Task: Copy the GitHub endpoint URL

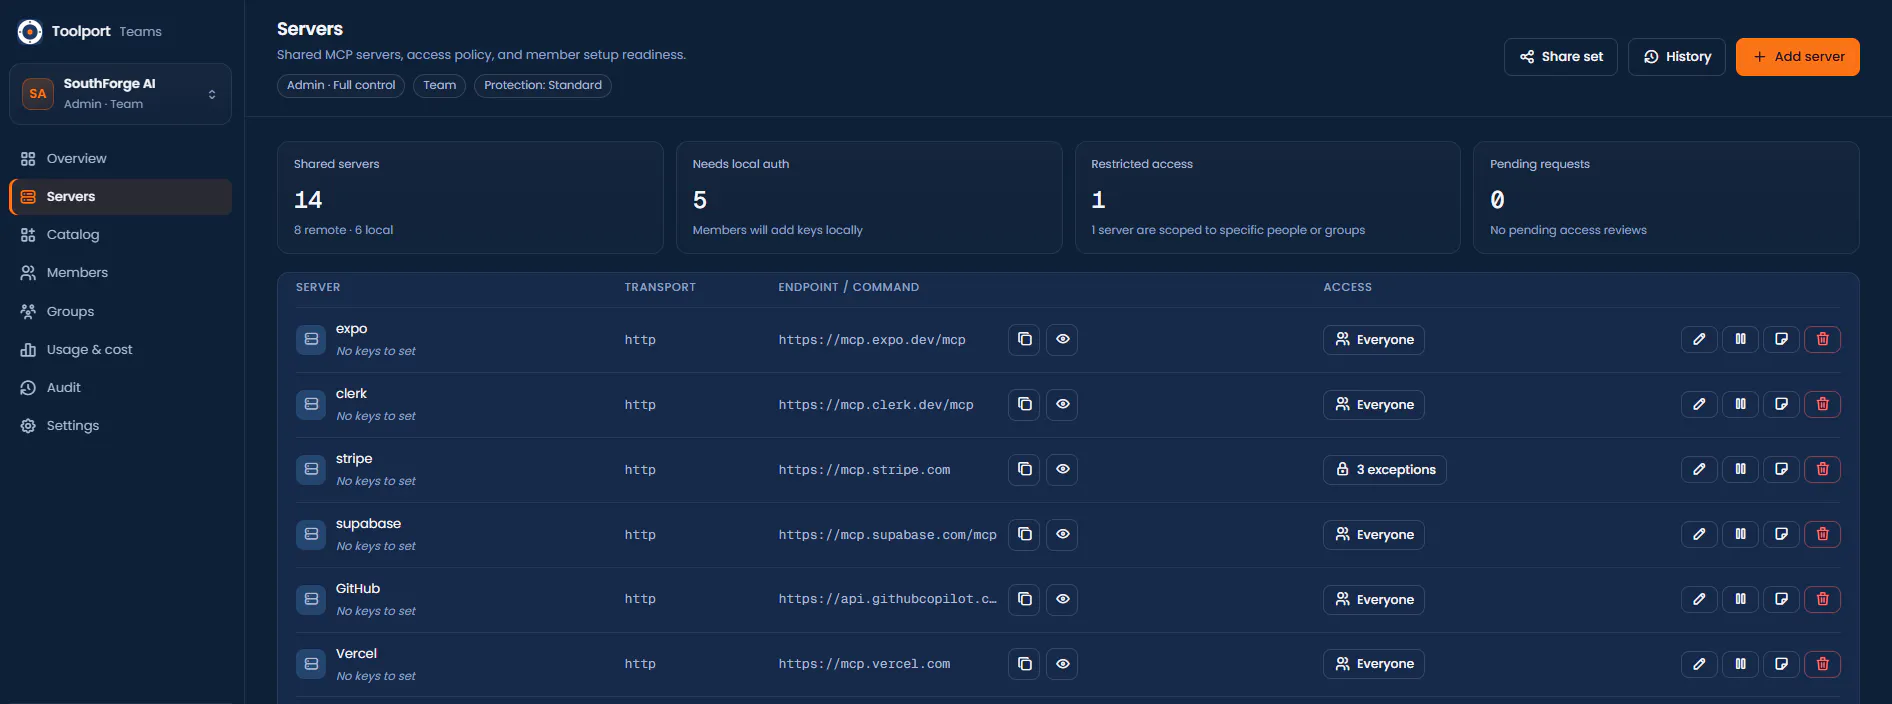Action: tap(1024, 599)
